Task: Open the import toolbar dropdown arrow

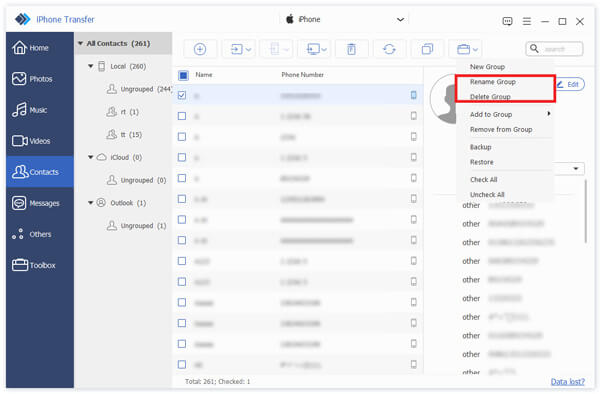Action: [248, 49]
